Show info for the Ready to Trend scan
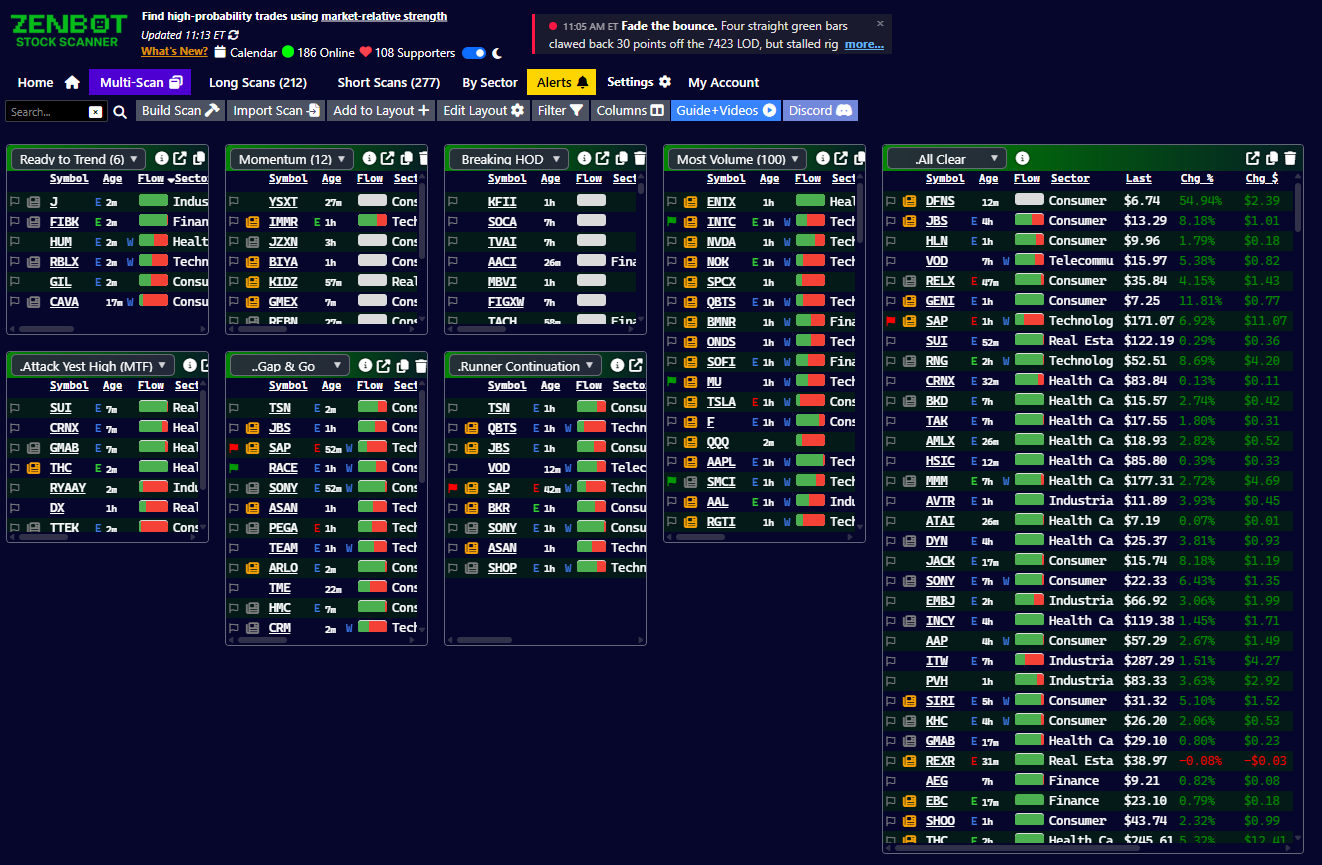Screen dimensions: 1322x865 (161, 158)
